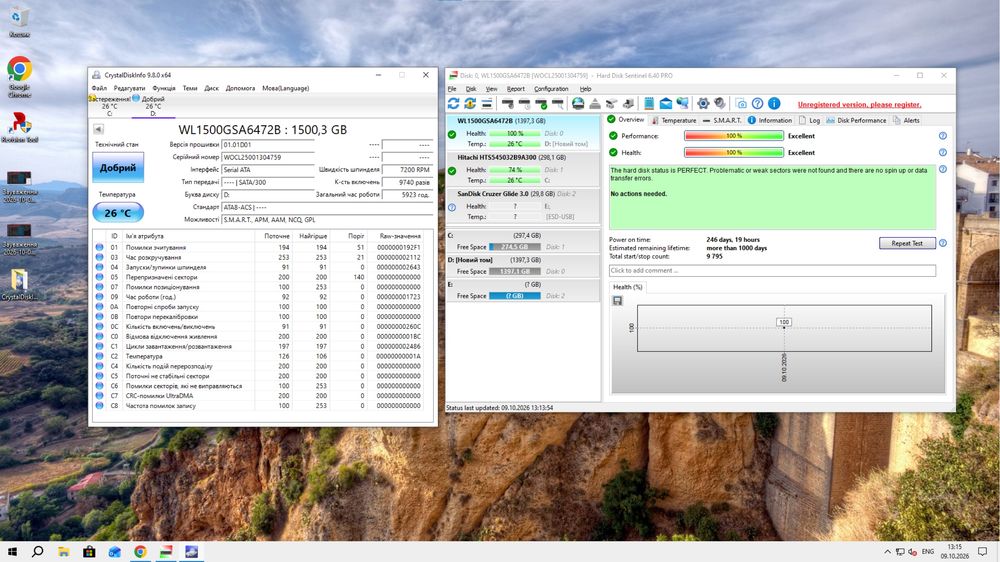Click the Repeat Test button
1000x562 pixels.
click(907, 243)
